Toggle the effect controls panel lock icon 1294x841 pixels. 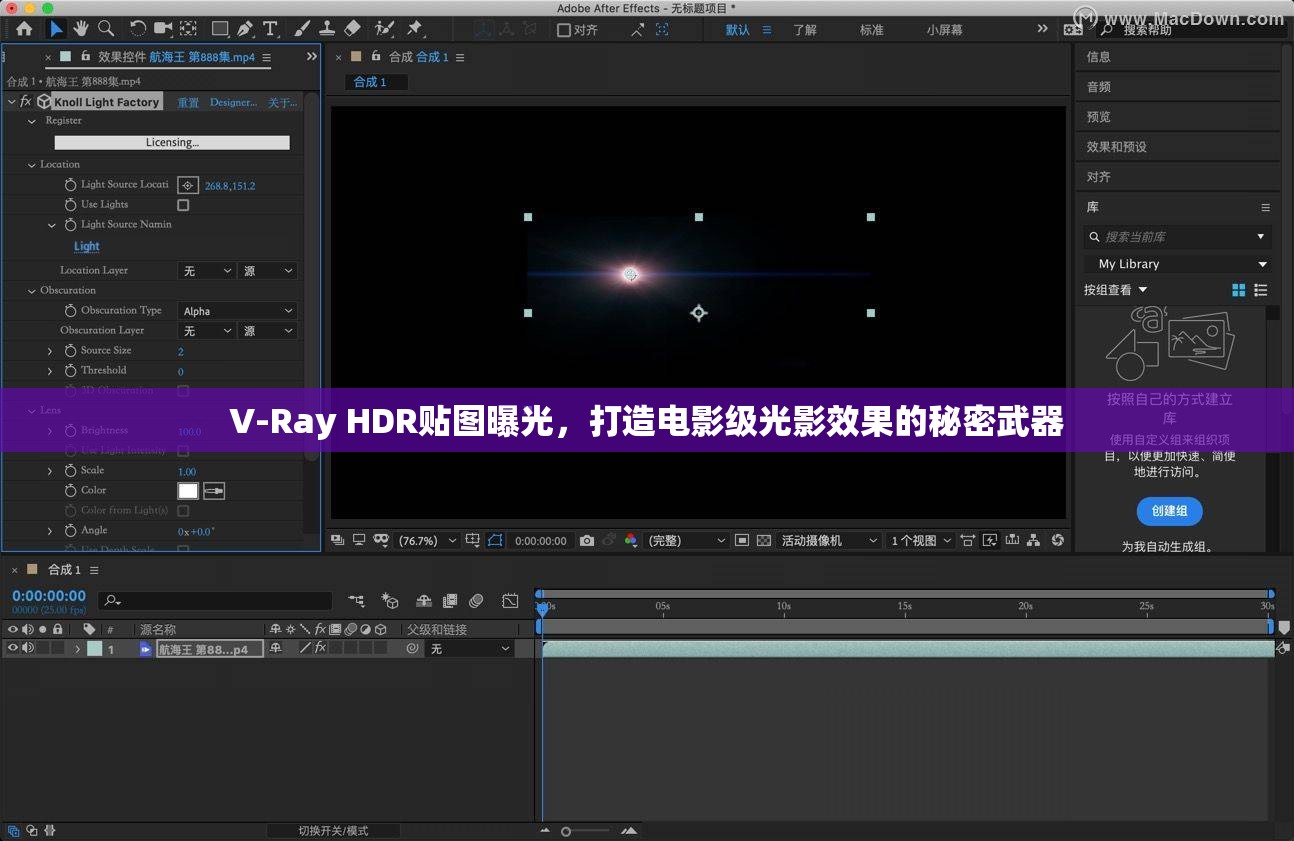86,57
